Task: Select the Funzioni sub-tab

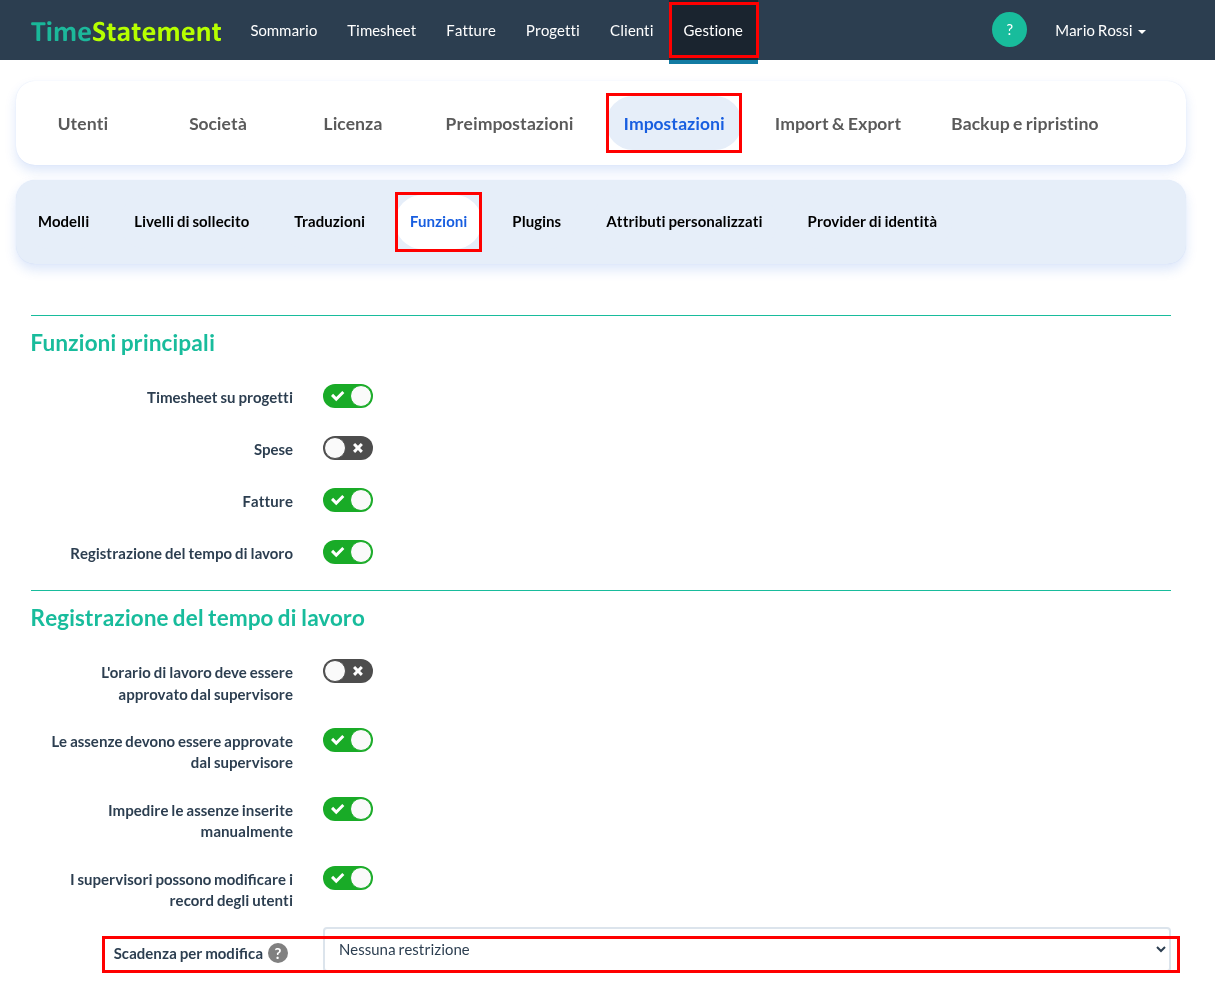Action: coord(439,222)
